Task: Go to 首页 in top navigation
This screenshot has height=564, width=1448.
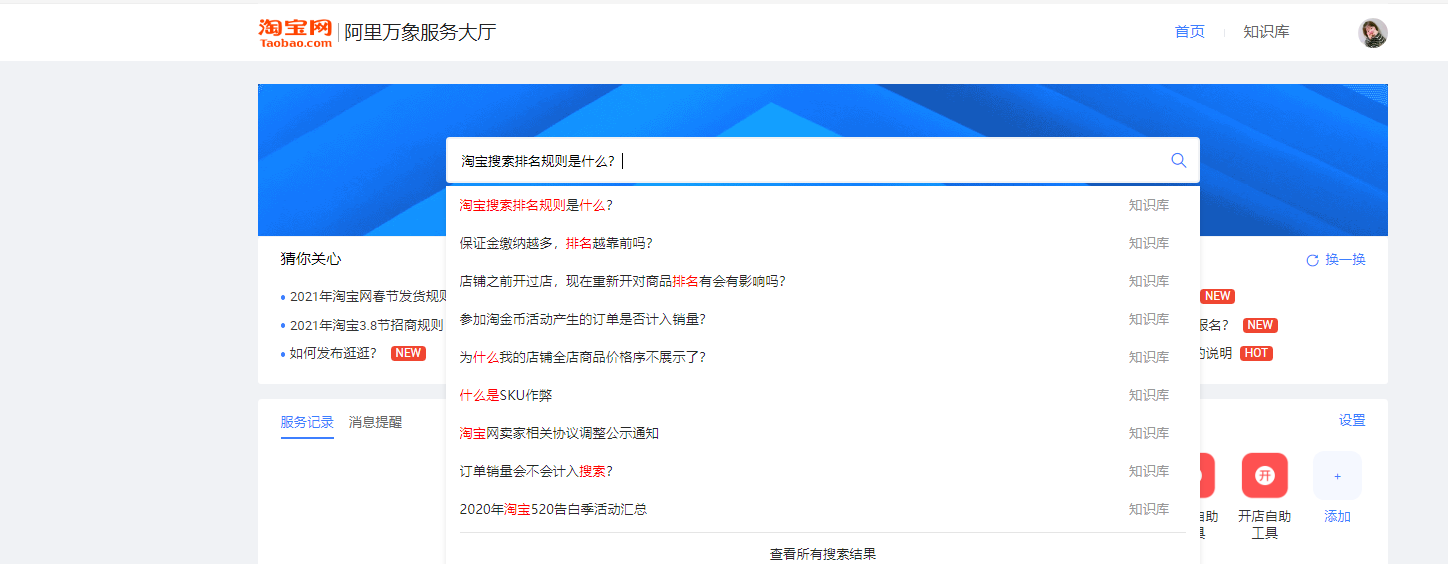Action: (x=1189, y=32)
